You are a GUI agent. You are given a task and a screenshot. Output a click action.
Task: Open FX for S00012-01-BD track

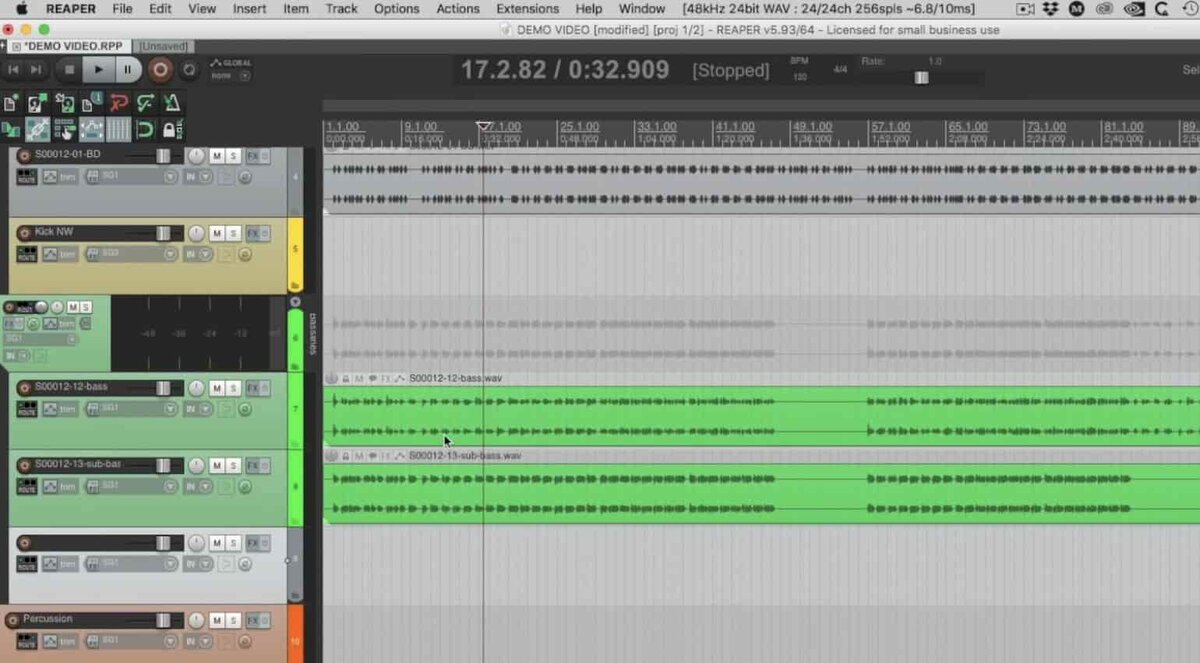(253, 156)
